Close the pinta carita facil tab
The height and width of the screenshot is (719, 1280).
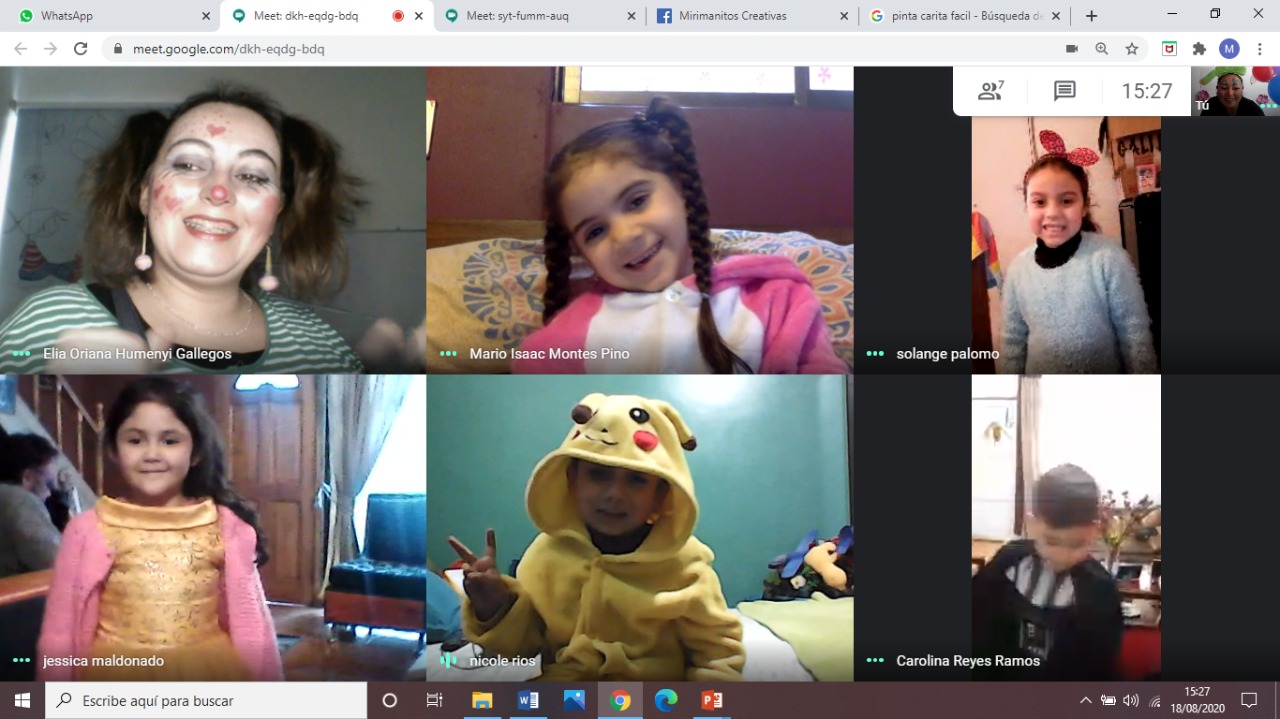(1056, 16)
